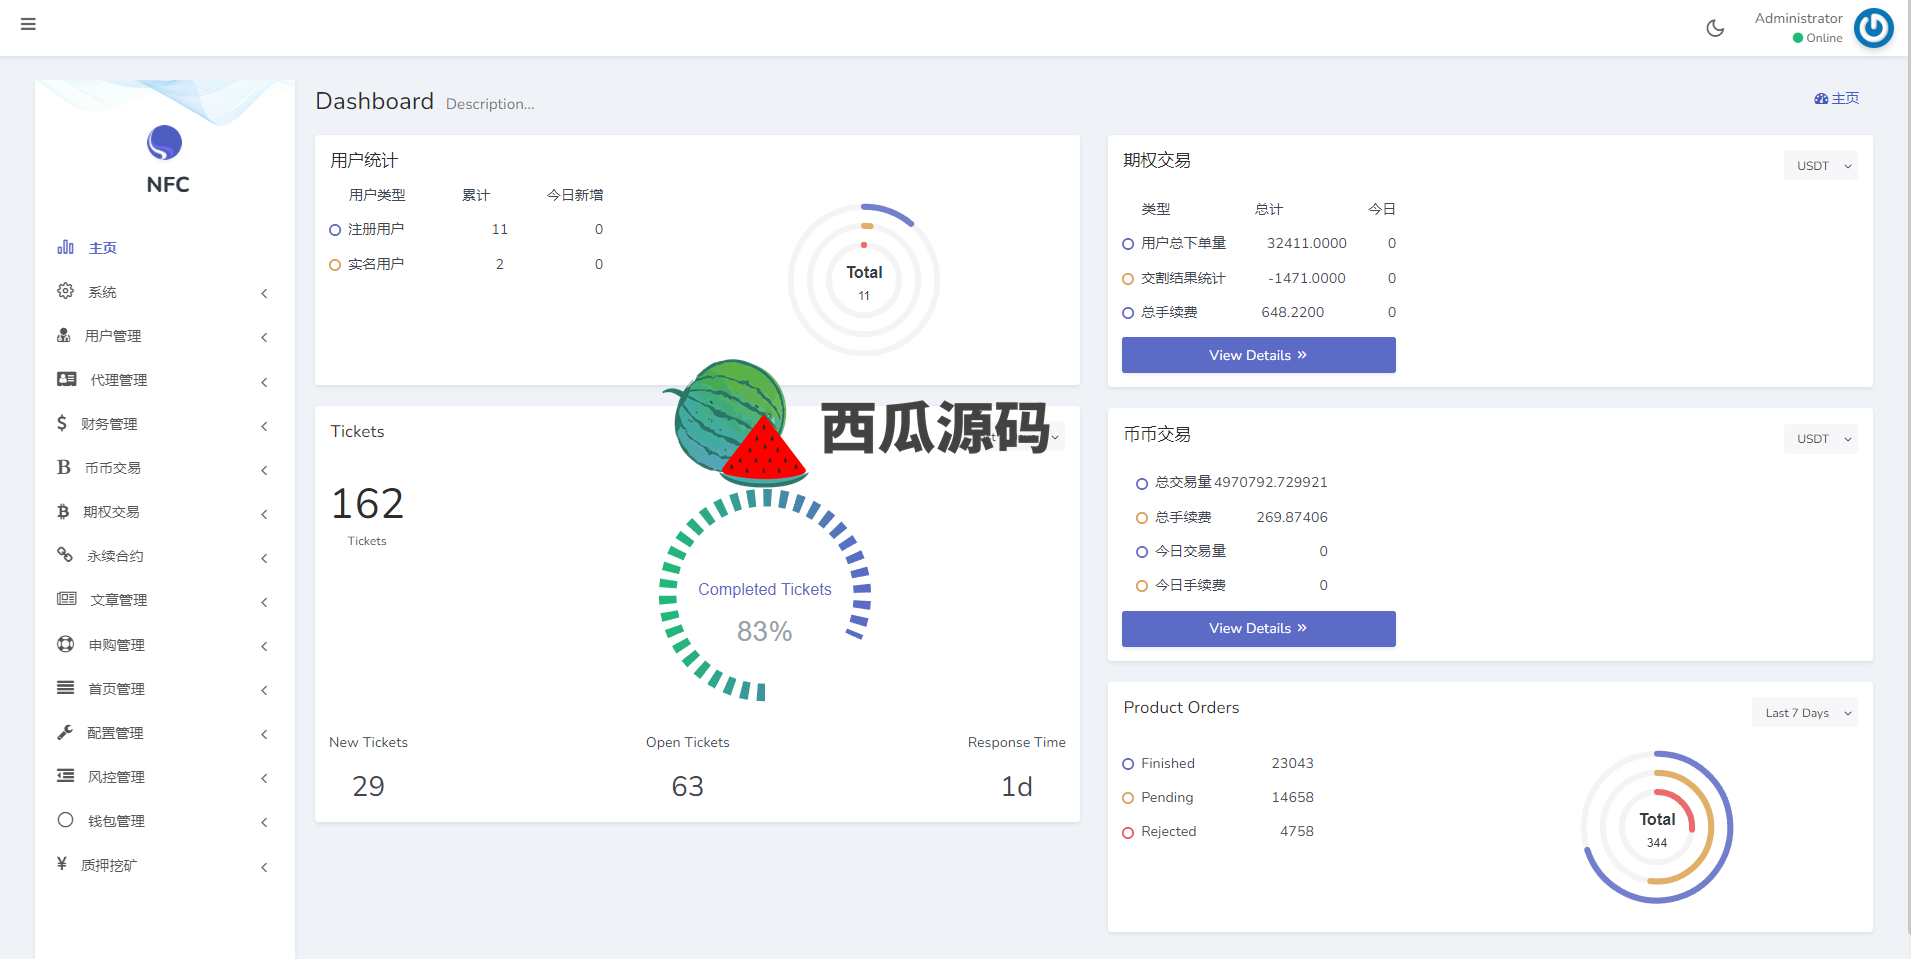This screenshot has width=1911, height=959.
Task: Switch to dark mode moon icon
Action: (1715, 28)
